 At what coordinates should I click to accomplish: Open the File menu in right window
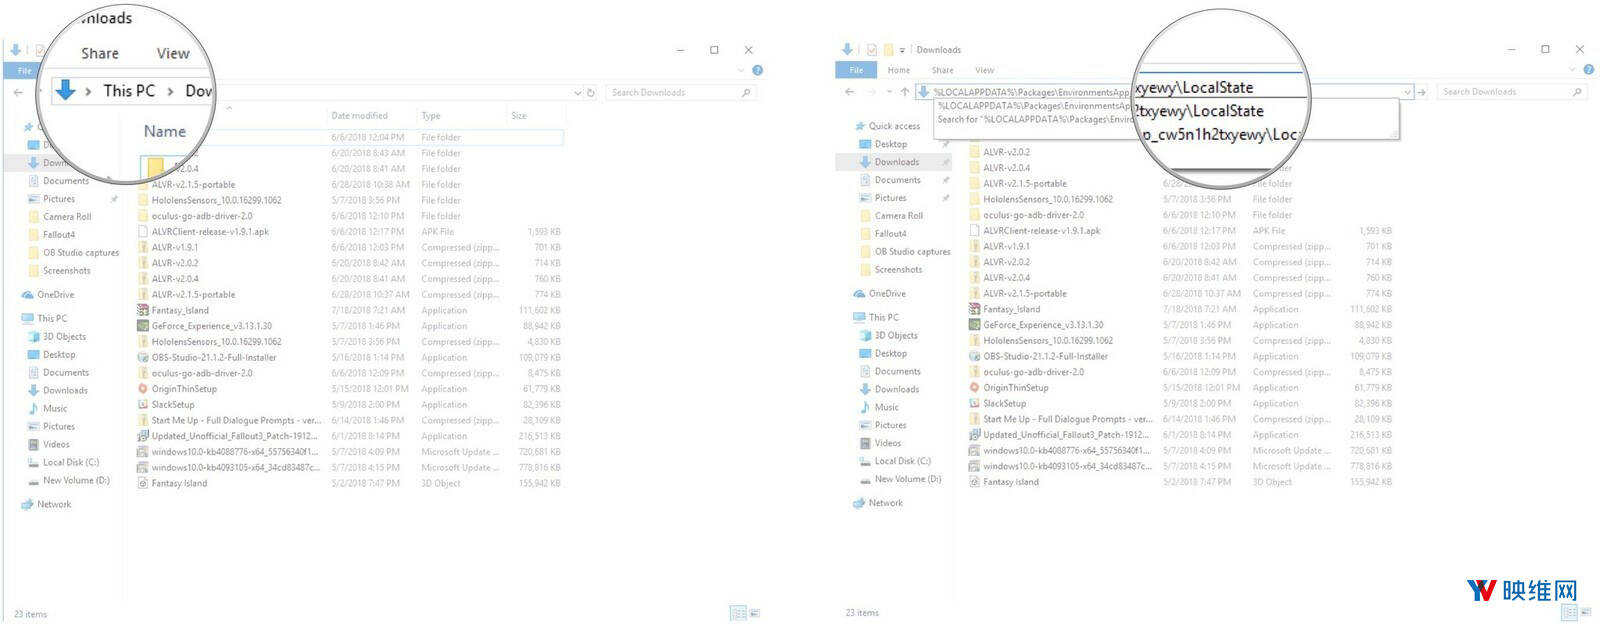(x=856, y=70)
